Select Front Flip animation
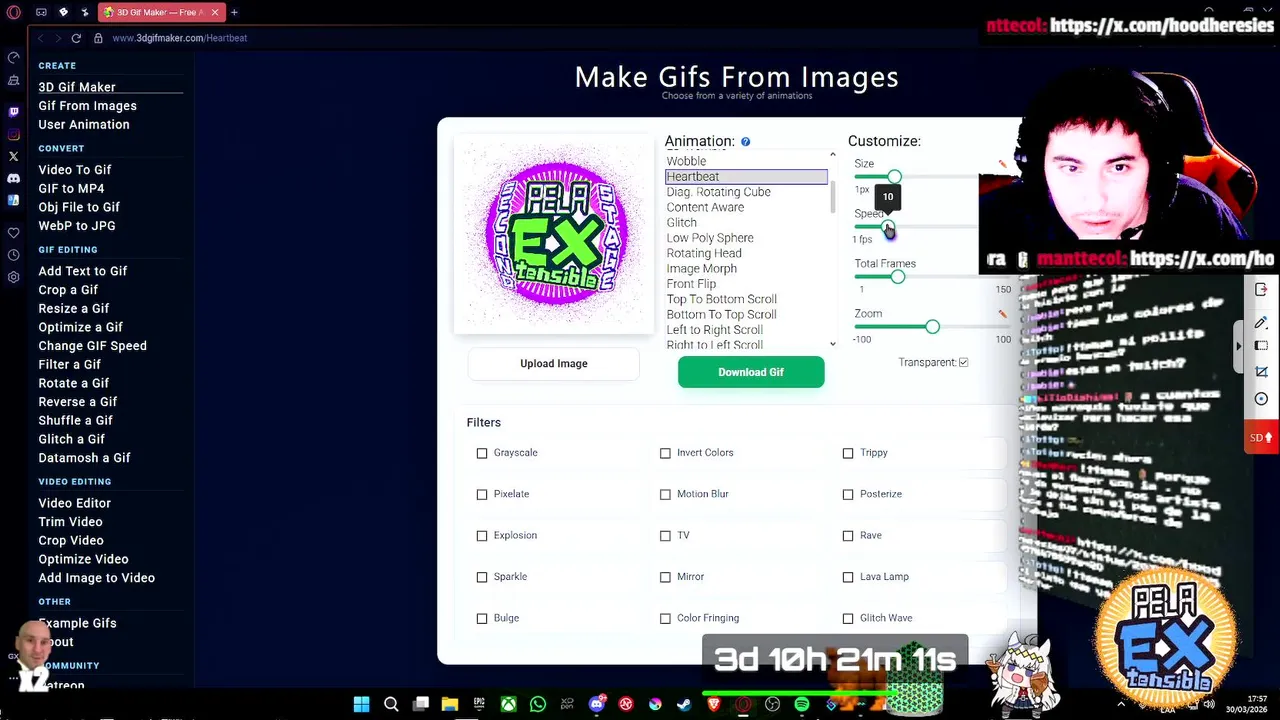This screenshot has height=720, width=1280. pos(691,284)
